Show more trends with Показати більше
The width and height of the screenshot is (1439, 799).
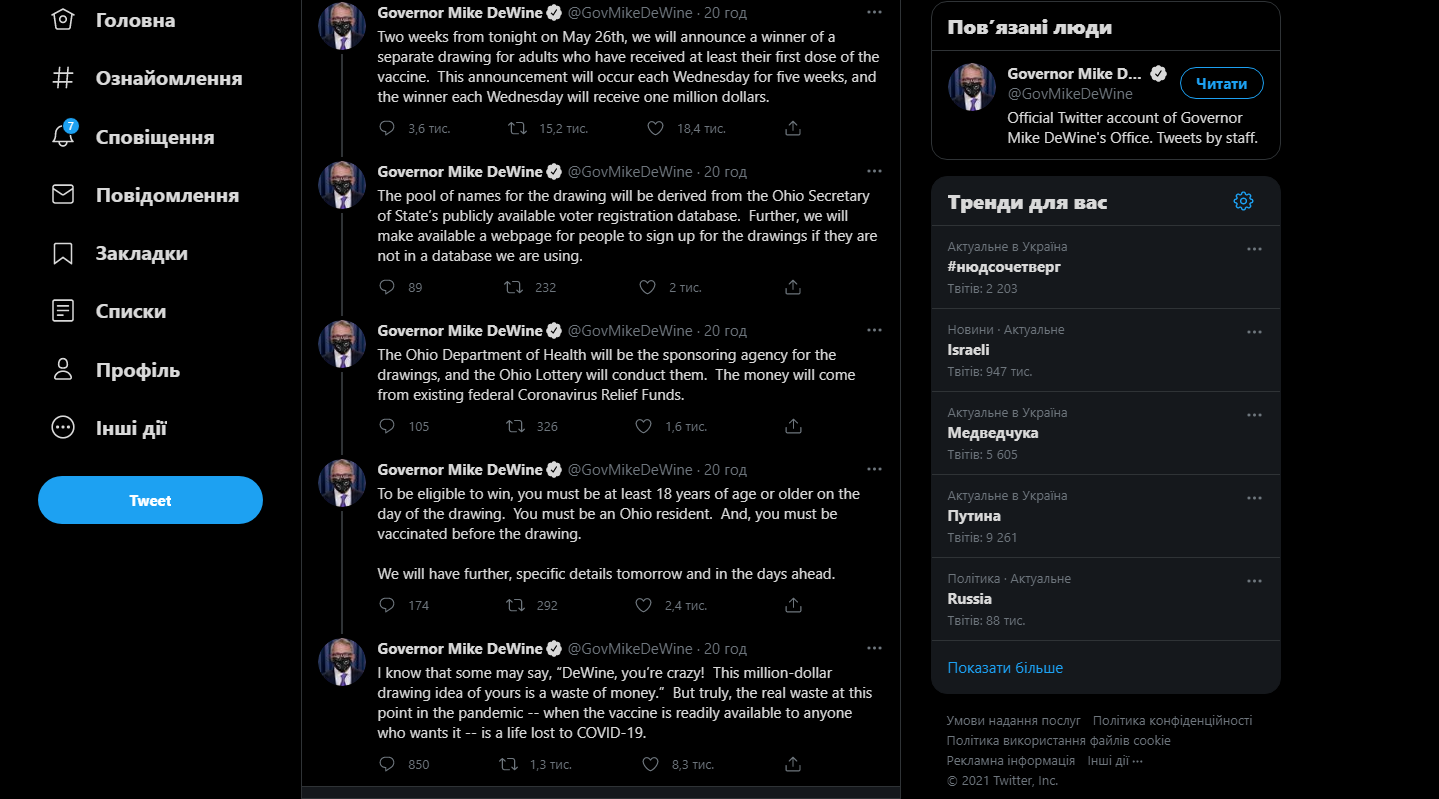coord(1004,667)
